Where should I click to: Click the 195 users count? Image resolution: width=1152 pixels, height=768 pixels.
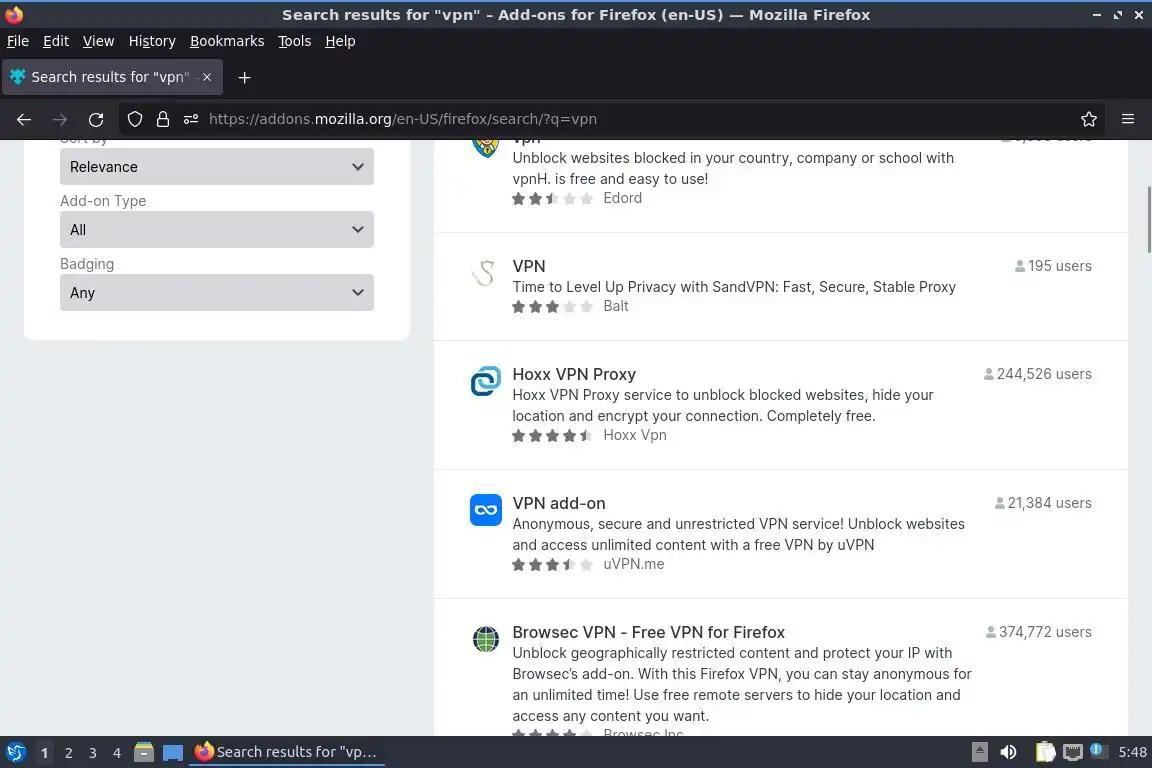point(1053,266)
